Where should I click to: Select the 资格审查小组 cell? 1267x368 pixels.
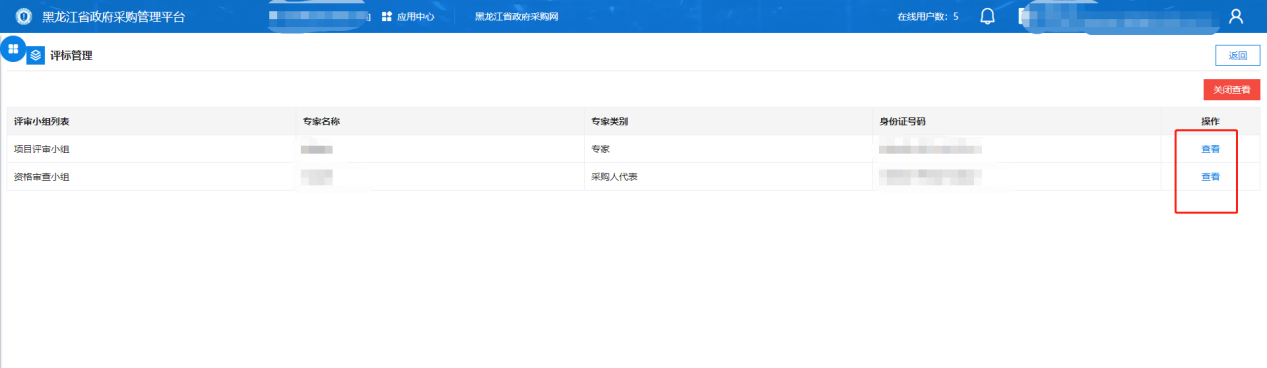(x=41, y=177)
